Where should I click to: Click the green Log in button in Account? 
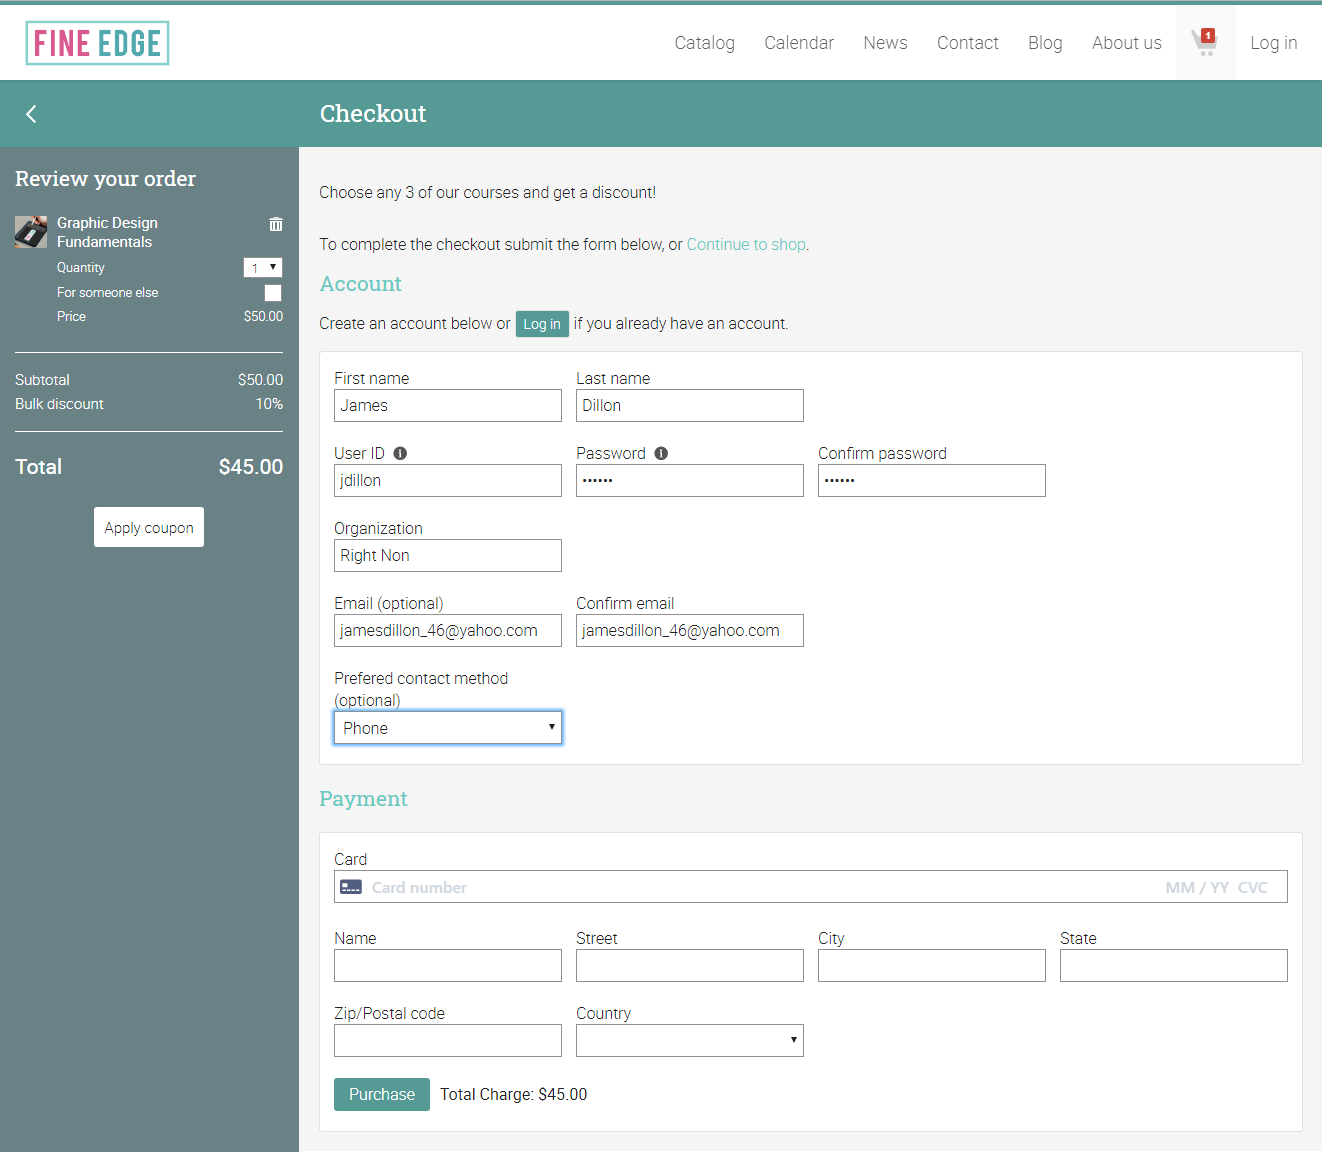pos(542,324)
